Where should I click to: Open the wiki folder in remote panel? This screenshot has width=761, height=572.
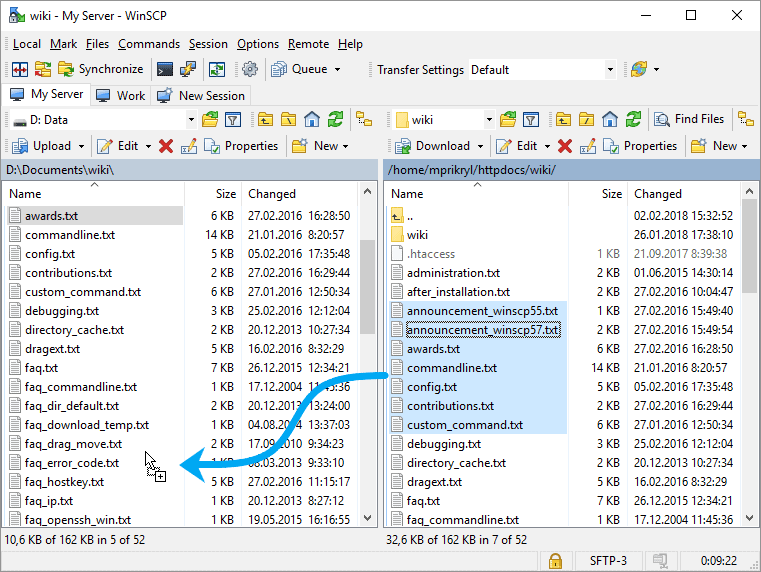417,235
